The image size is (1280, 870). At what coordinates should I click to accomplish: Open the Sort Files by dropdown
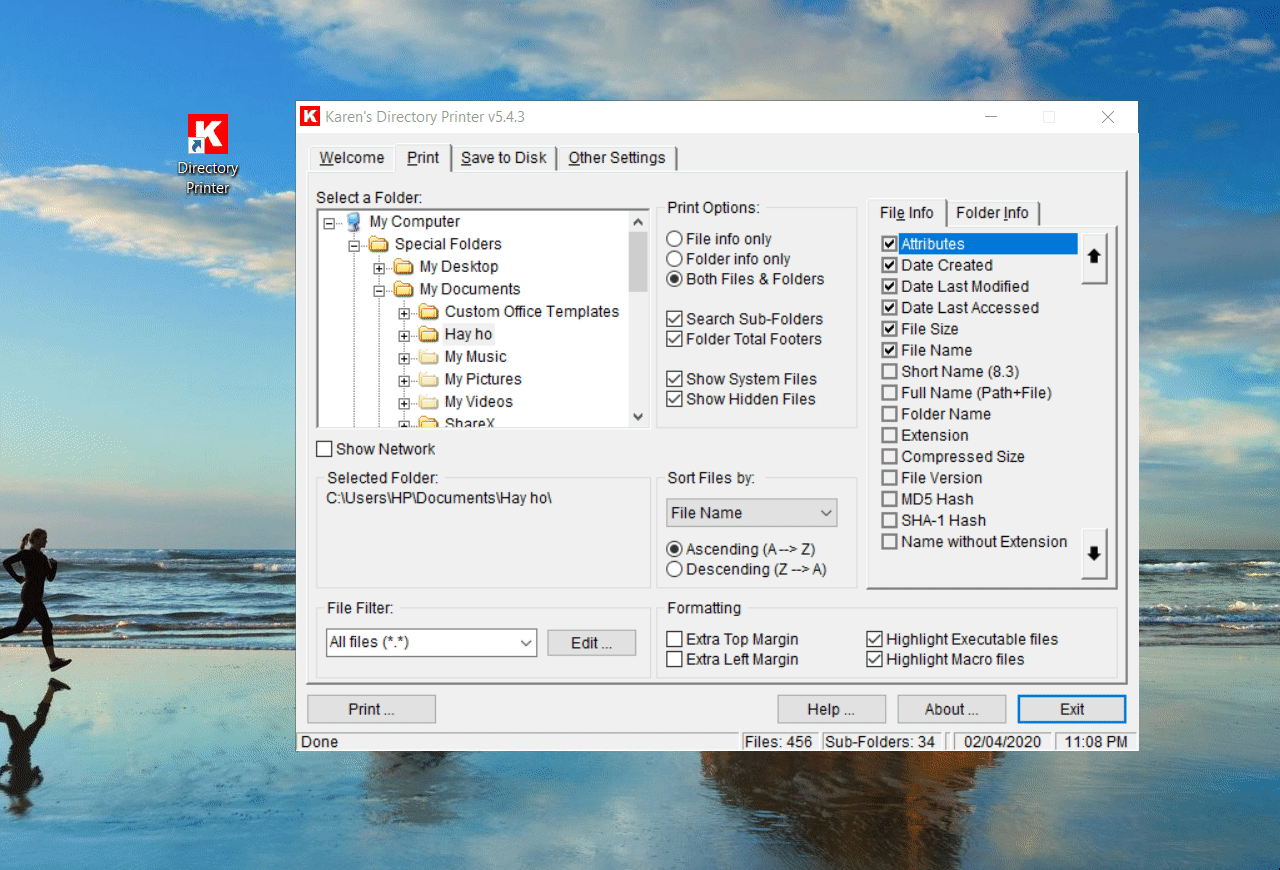pos(752,513)
